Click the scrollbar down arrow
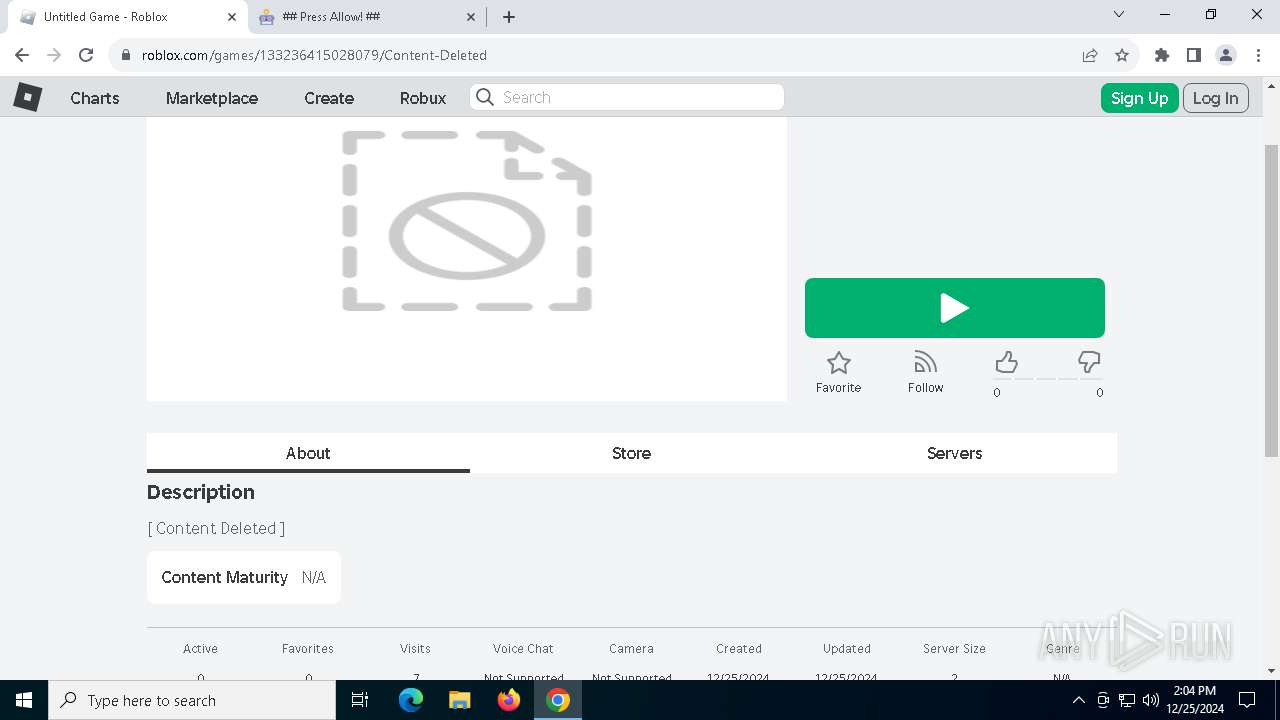Viewport: 1280px width, 720px height. (x=1271, y=671)
